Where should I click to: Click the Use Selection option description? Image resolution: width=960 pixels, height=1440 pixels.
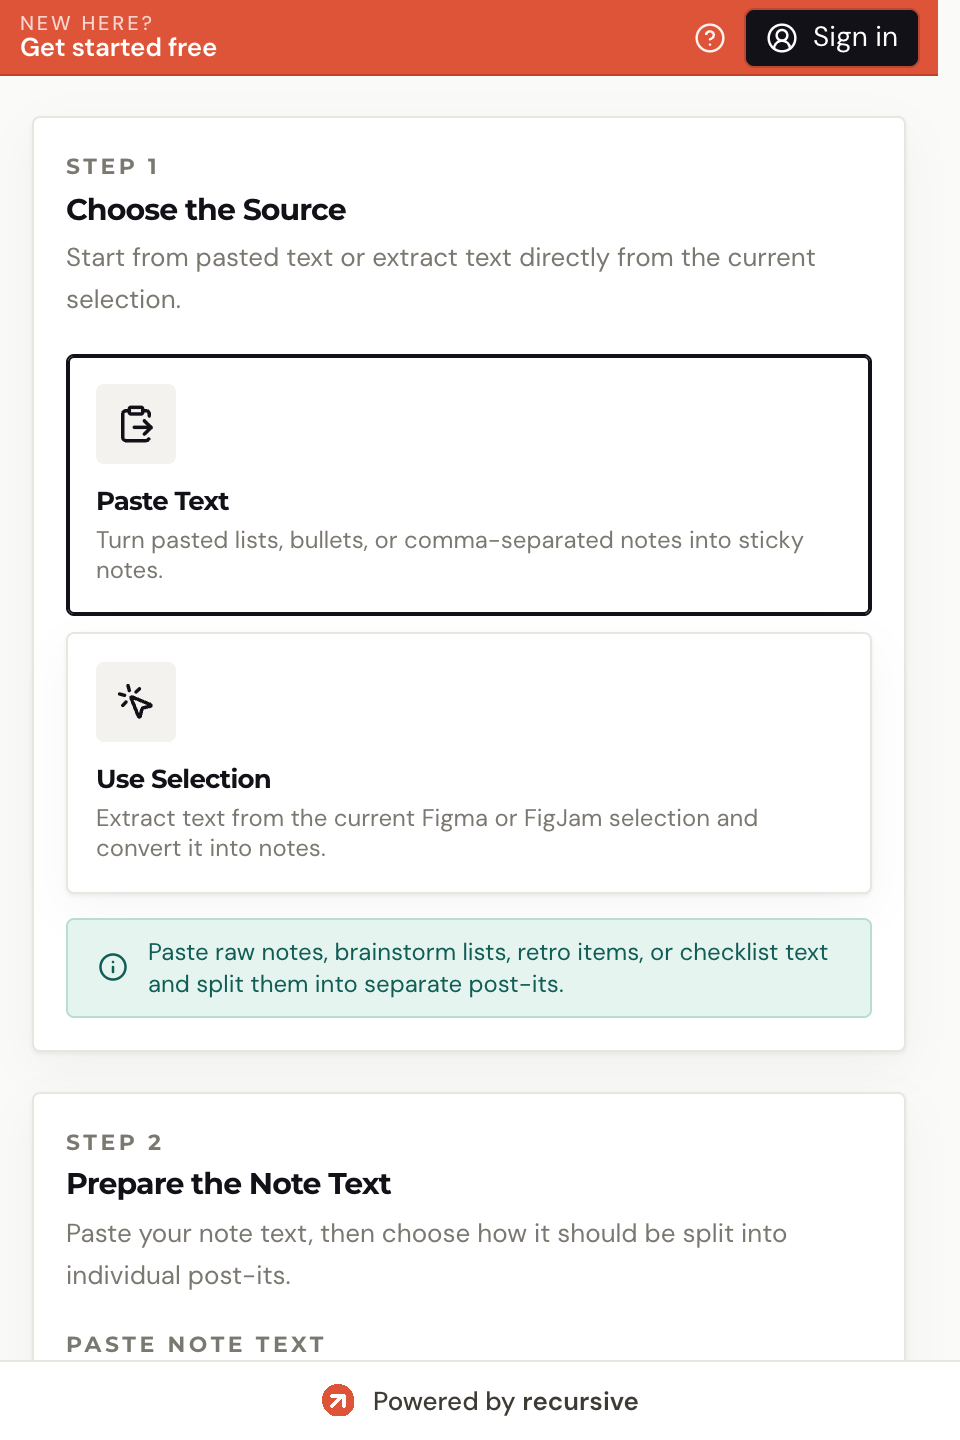(x=427, y=833)
